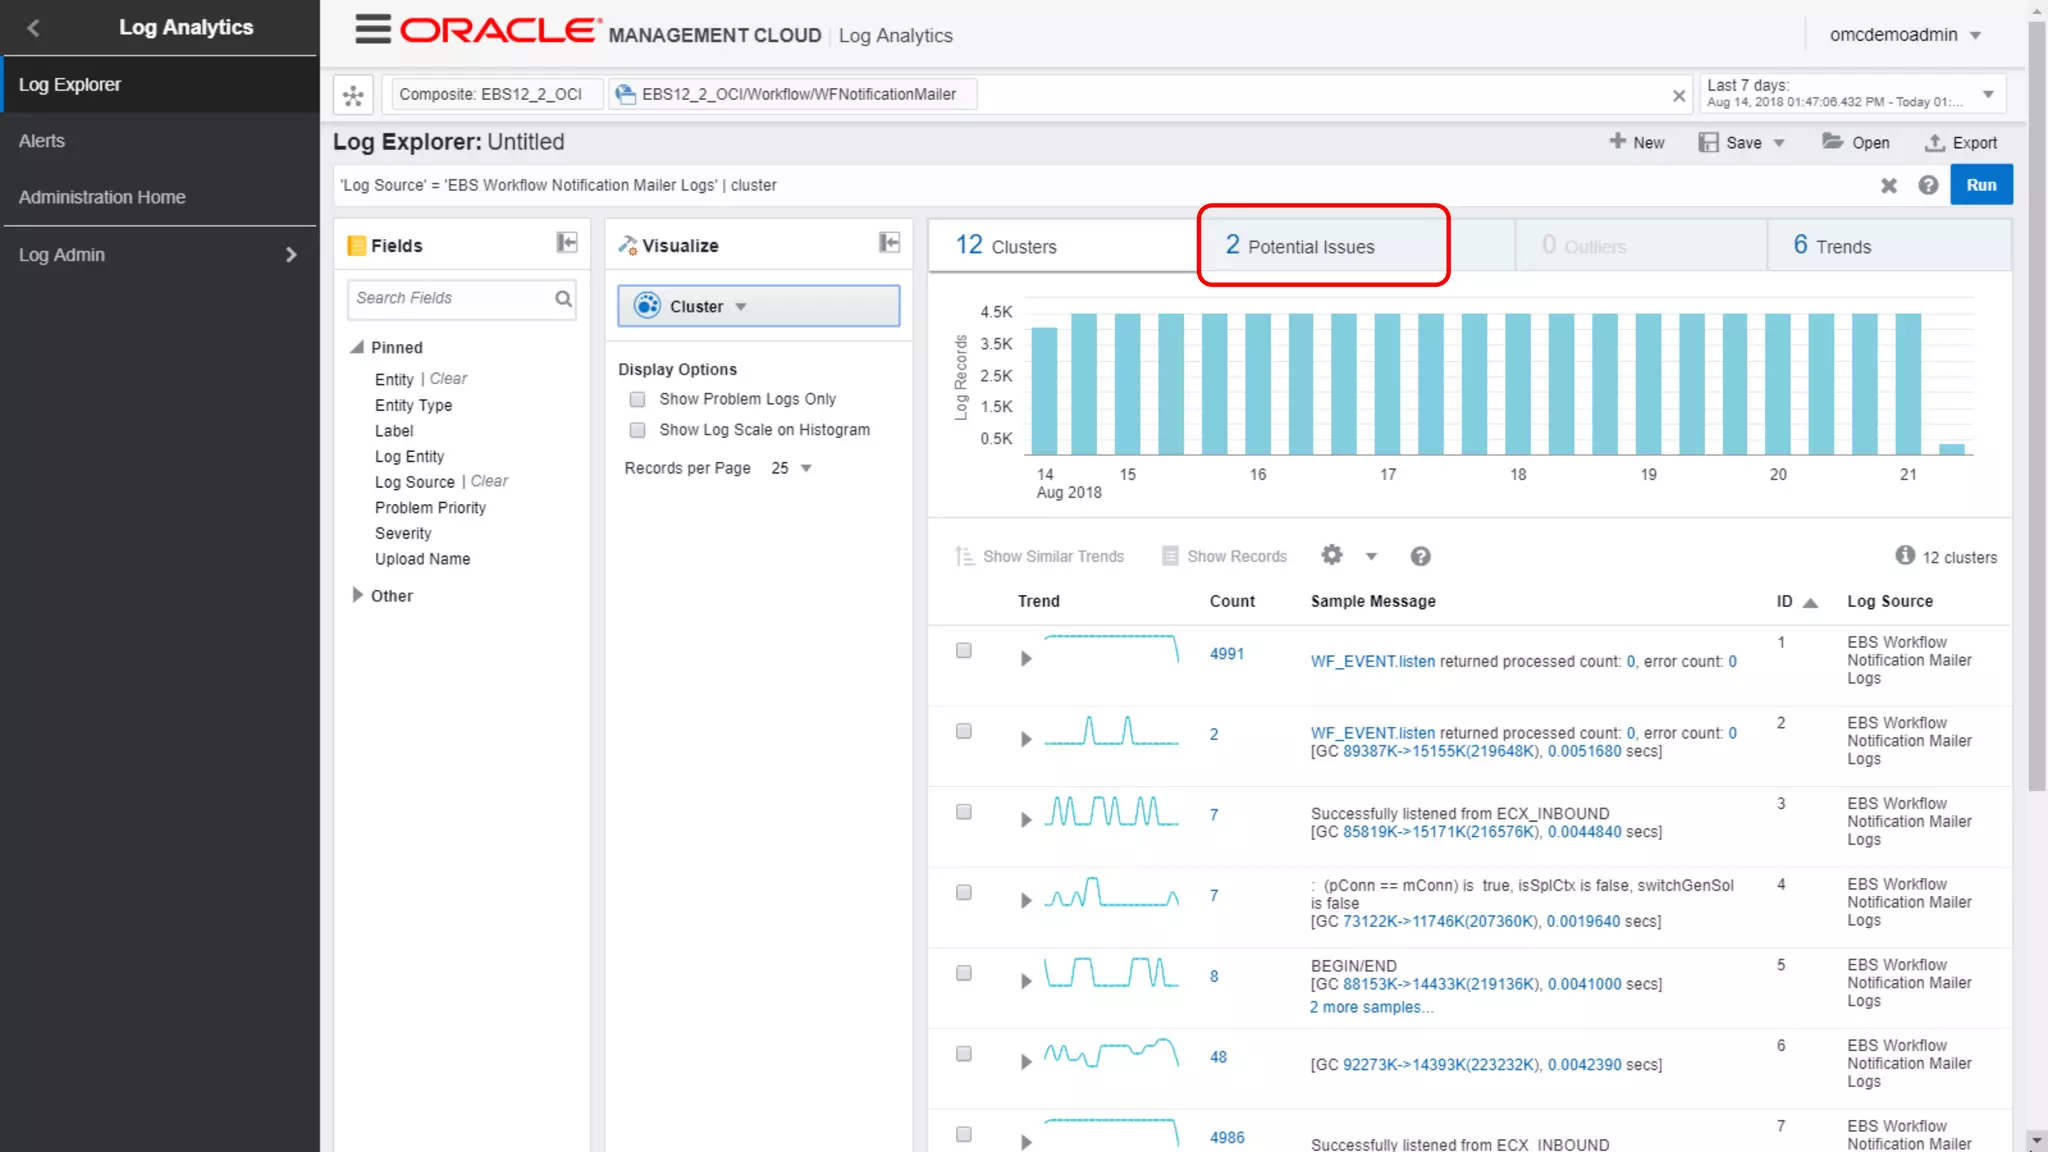Screen dimensions: 2048x1152
Task: Open cluster table settings gear
Action: pyautogui.click(x=1331, y=555)
